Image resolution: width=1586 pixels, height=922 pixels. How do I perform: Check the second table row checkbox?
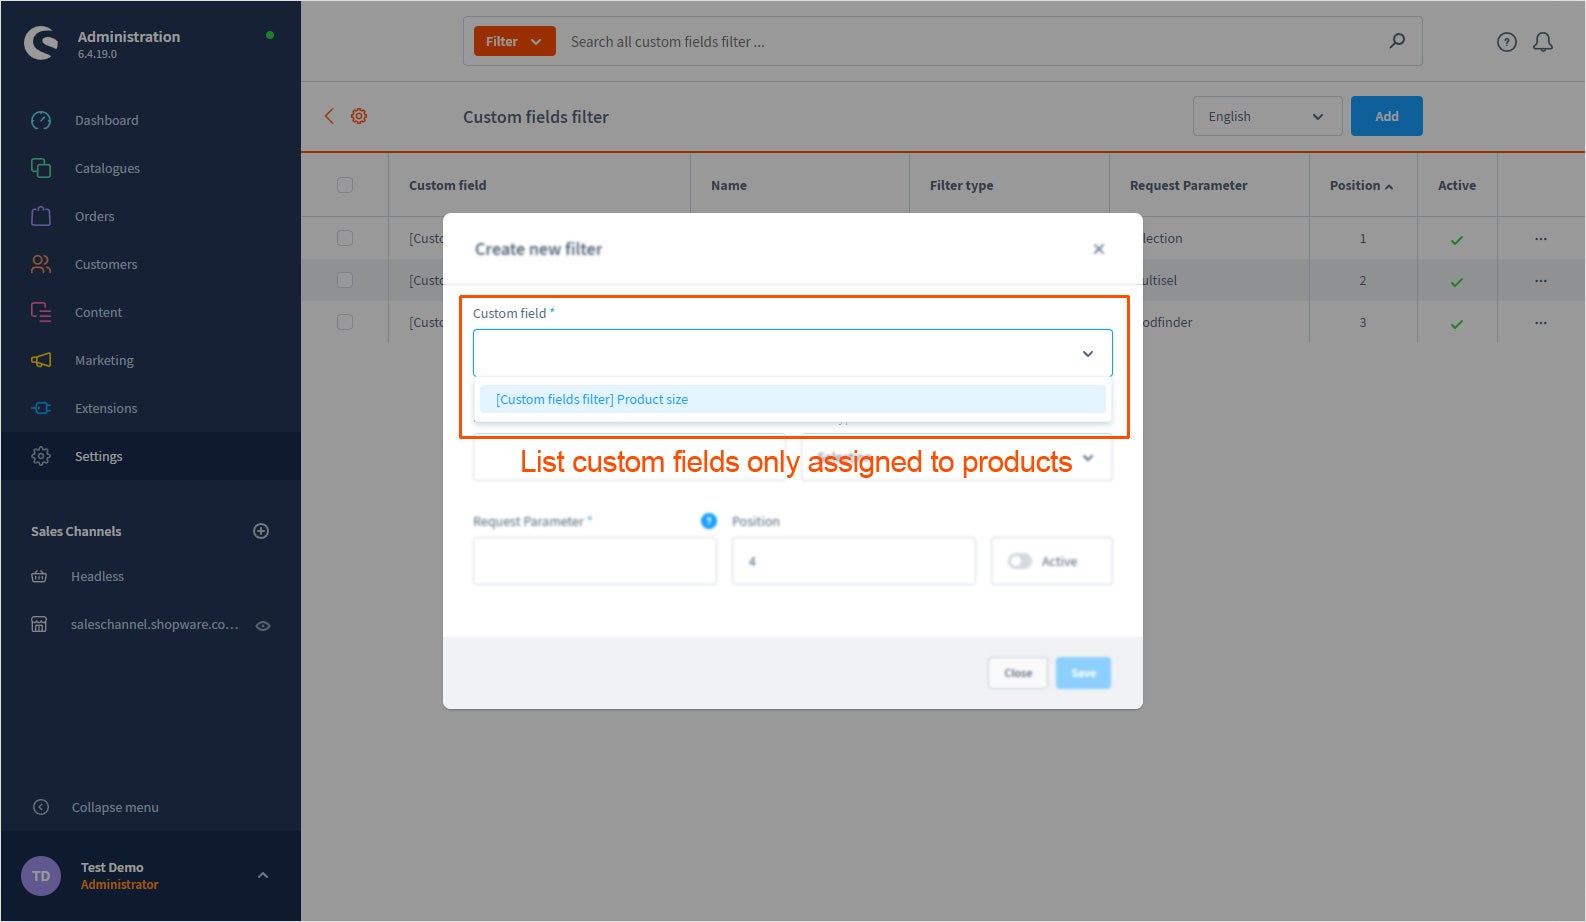(x=345, y=280)
